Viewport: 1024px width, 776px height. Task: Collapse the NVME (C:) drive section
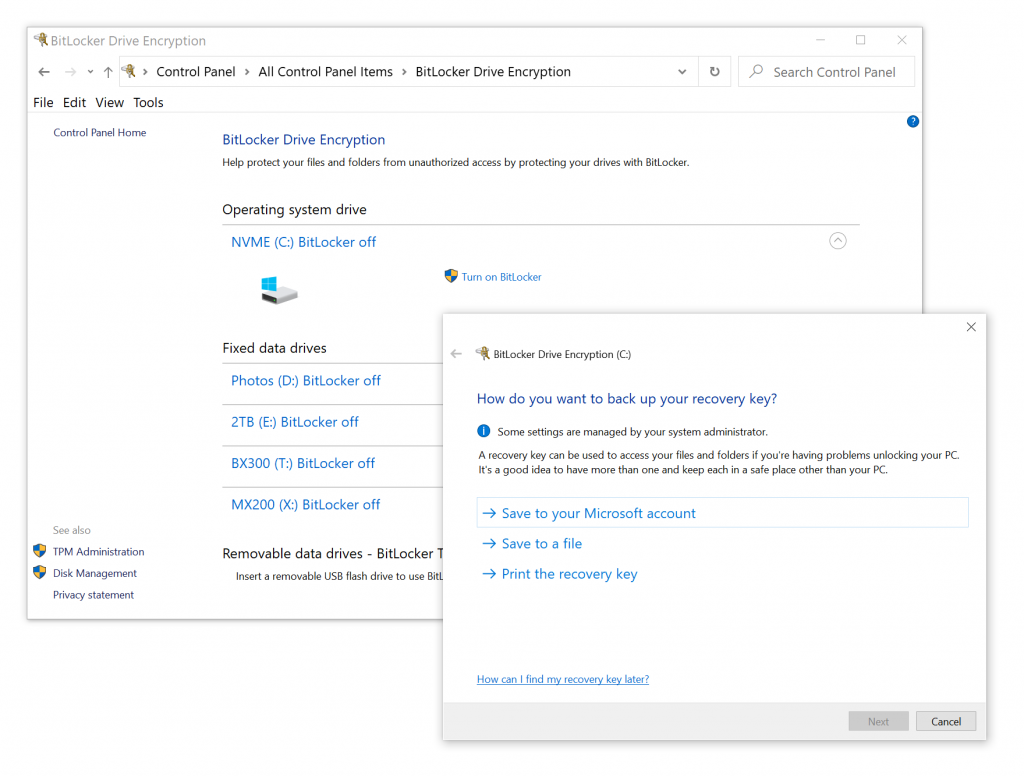(837, 240)
